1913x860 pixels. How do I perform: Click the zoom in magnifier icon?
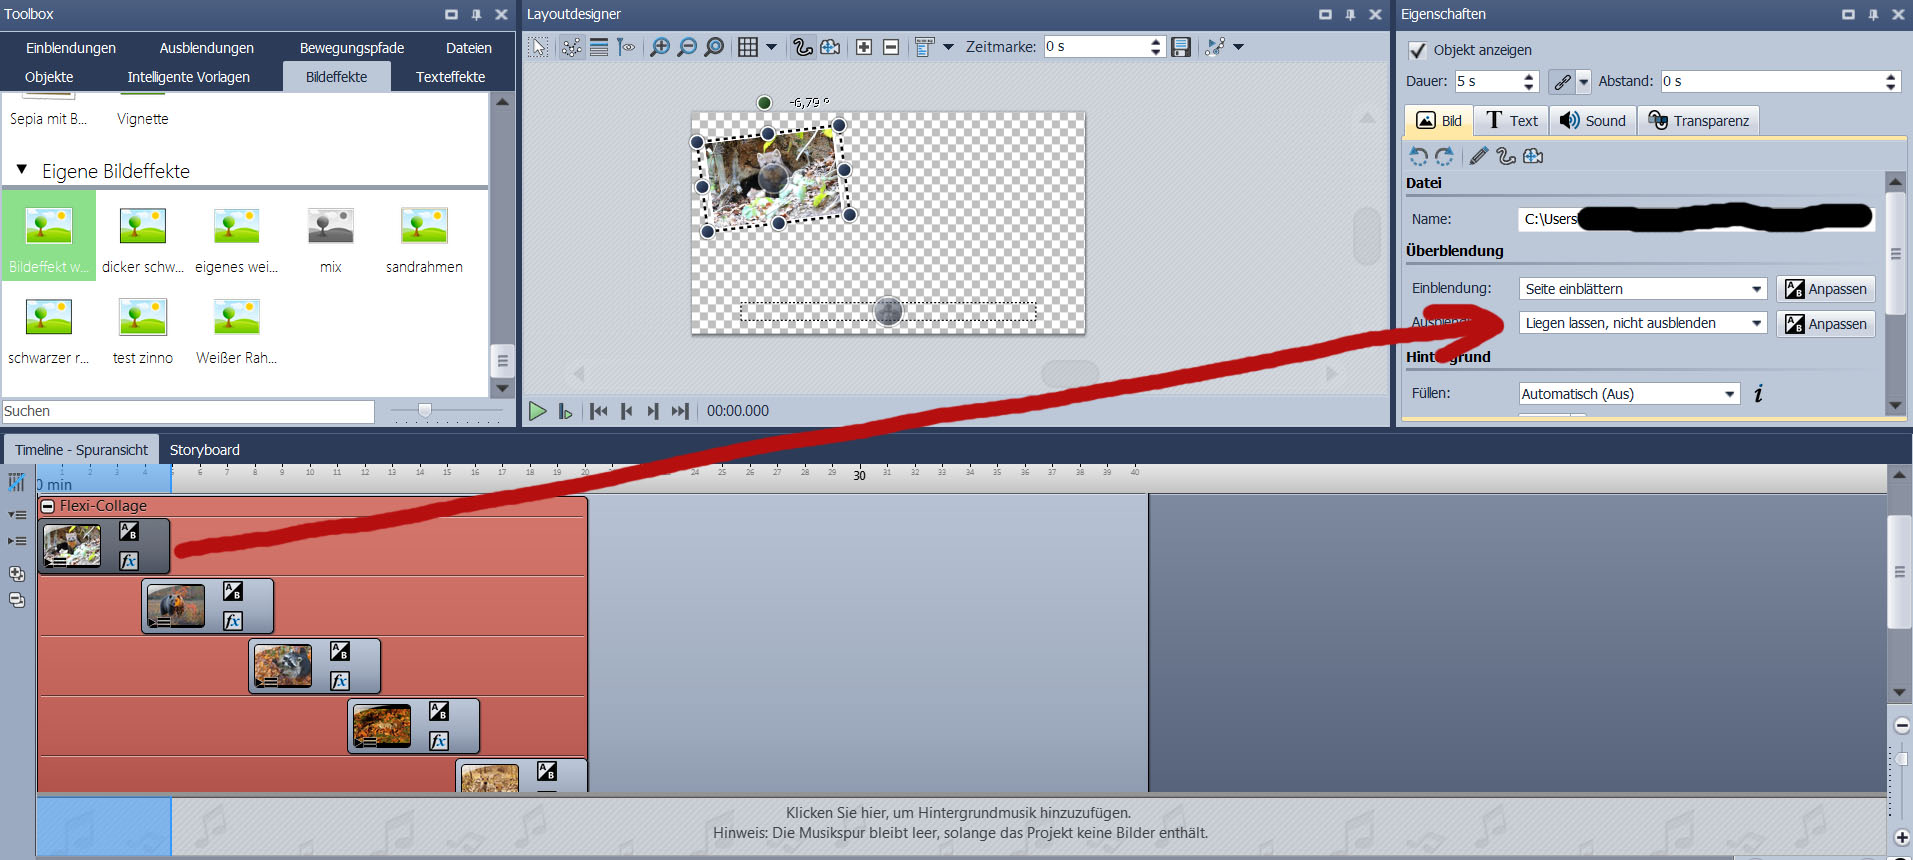tap(659, 47)
